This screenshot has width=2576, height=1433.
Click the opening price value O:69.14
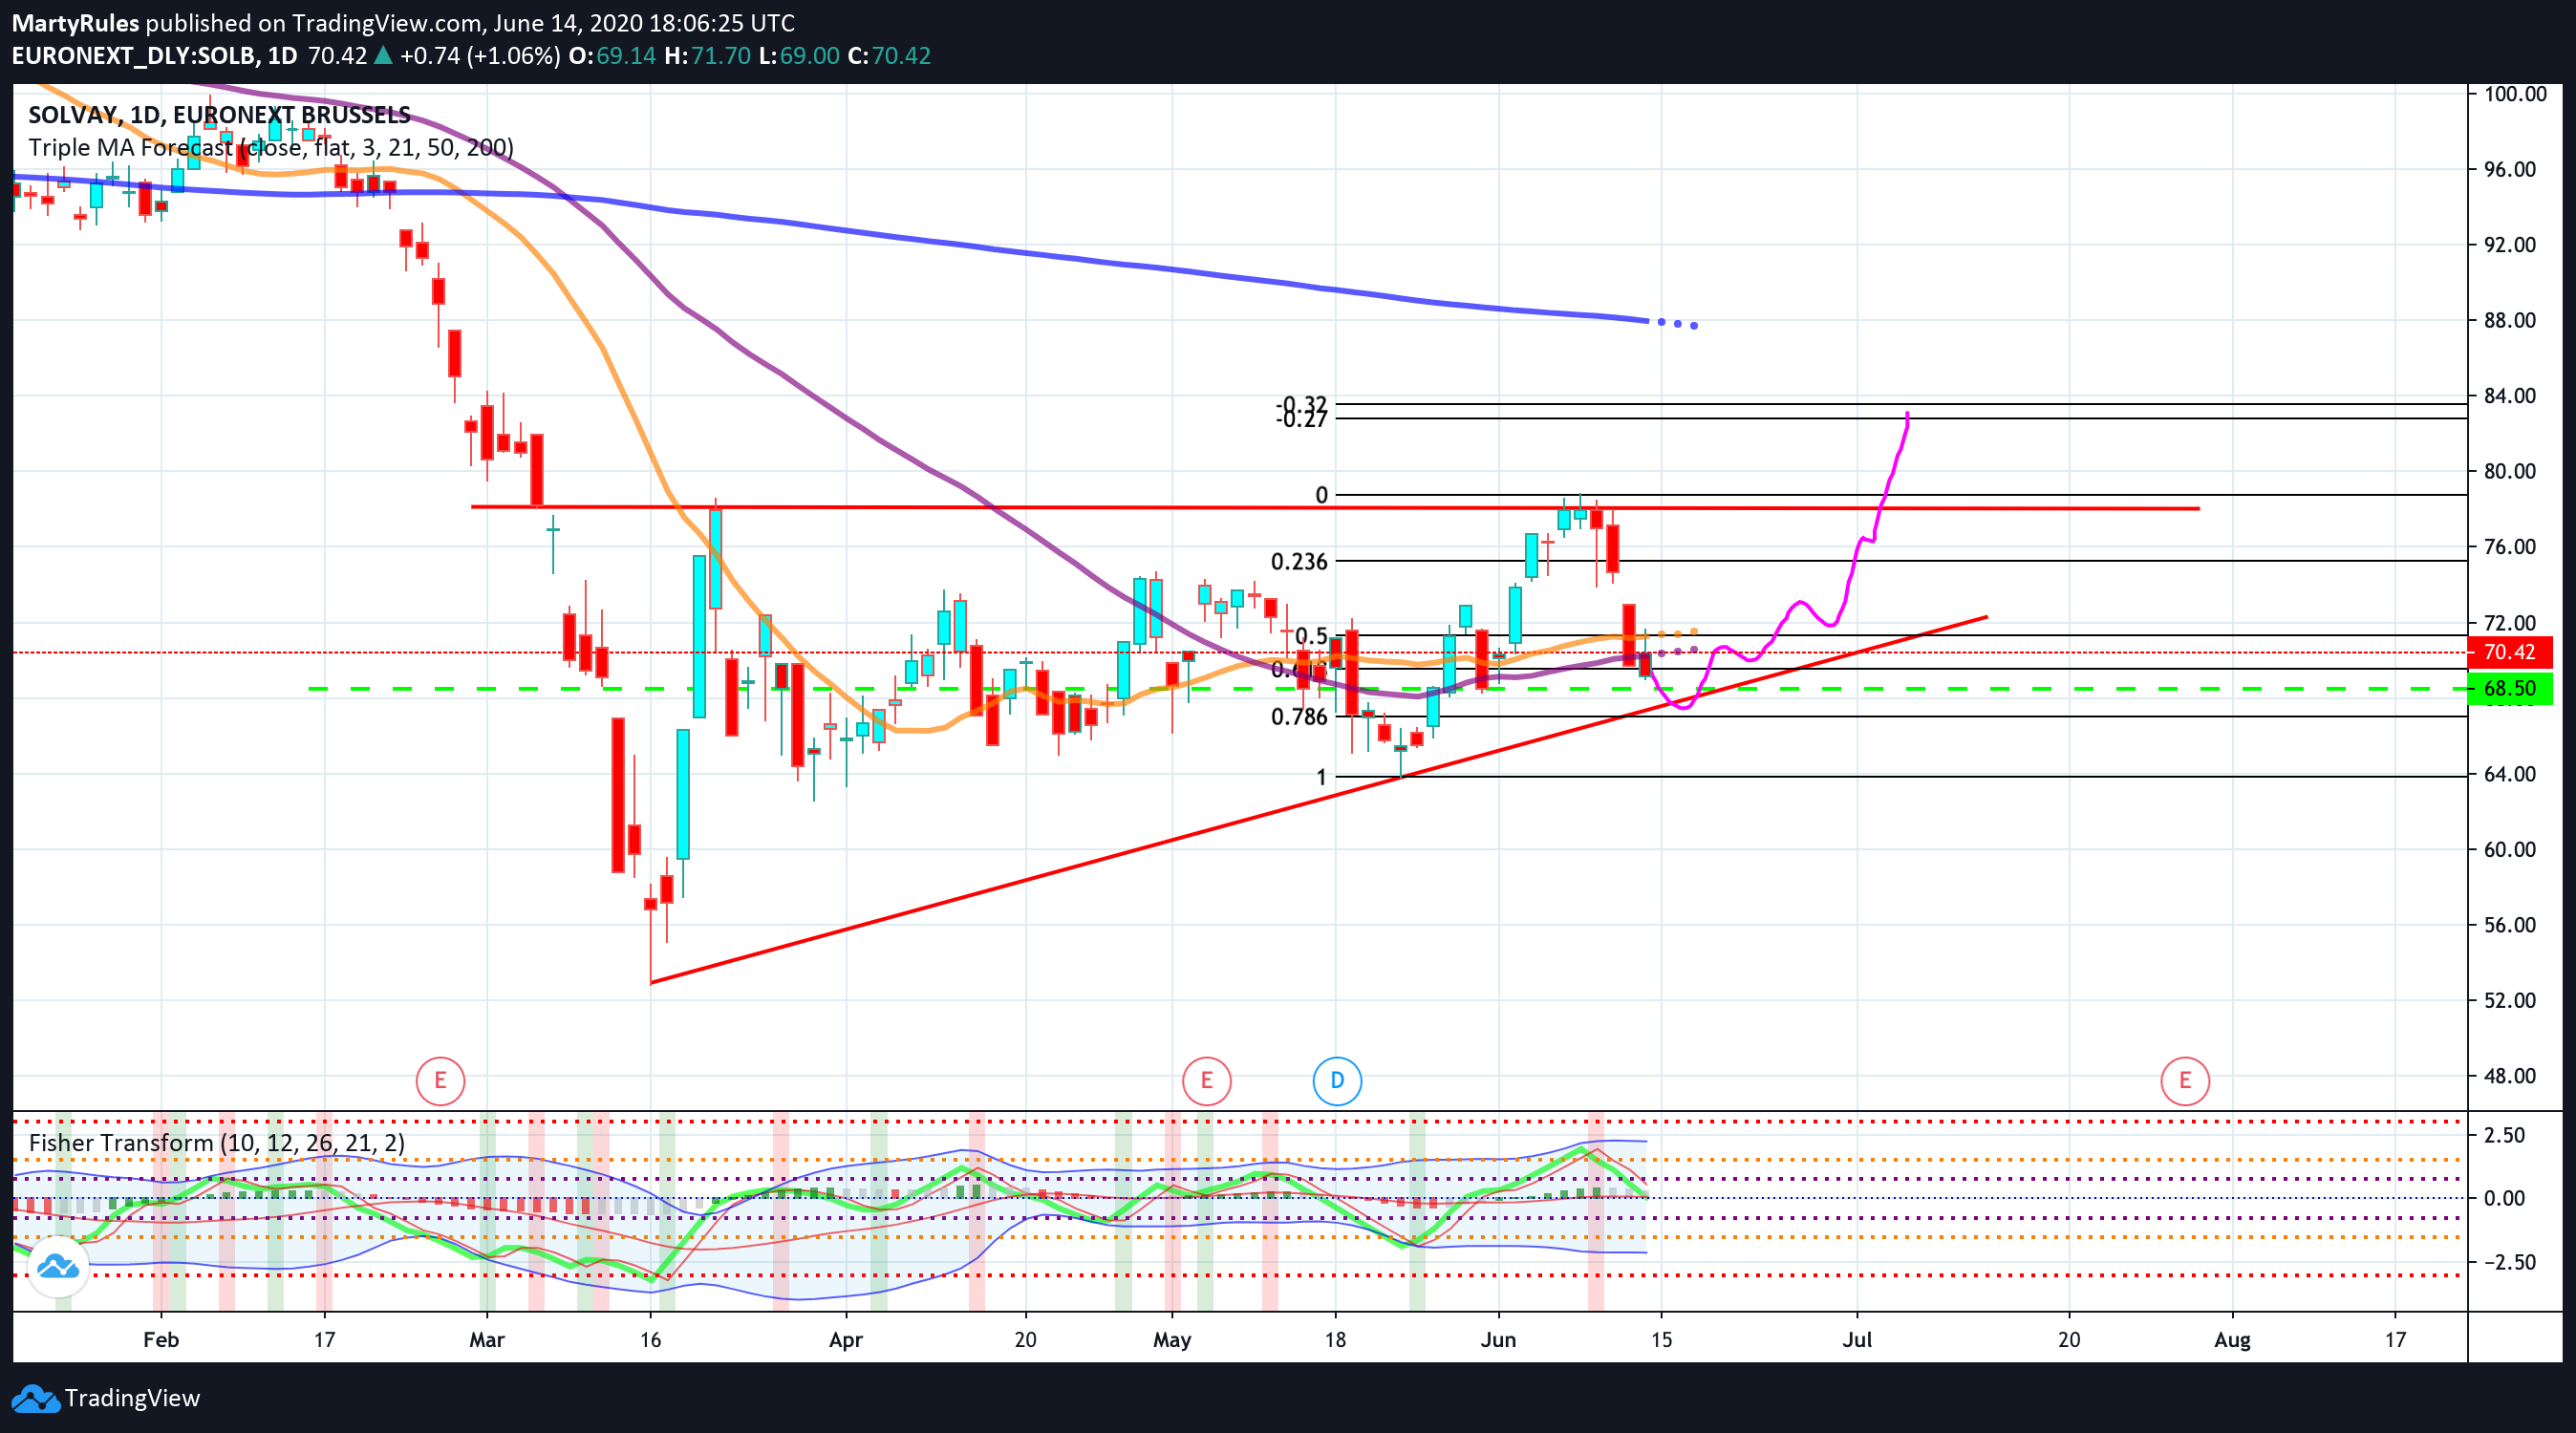tap(612, 55)
